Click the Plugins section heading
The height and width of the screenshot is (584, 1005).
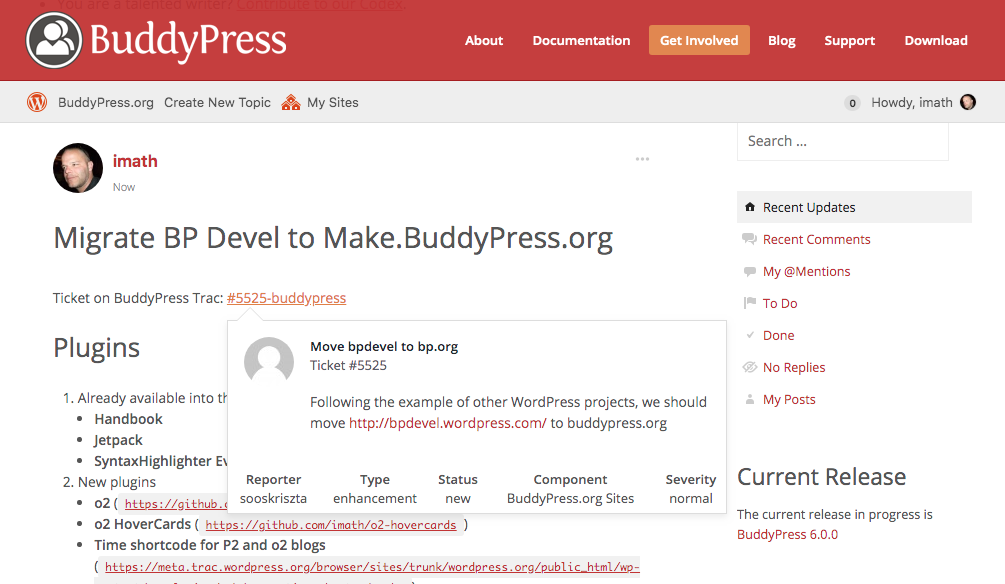(96, 347)
